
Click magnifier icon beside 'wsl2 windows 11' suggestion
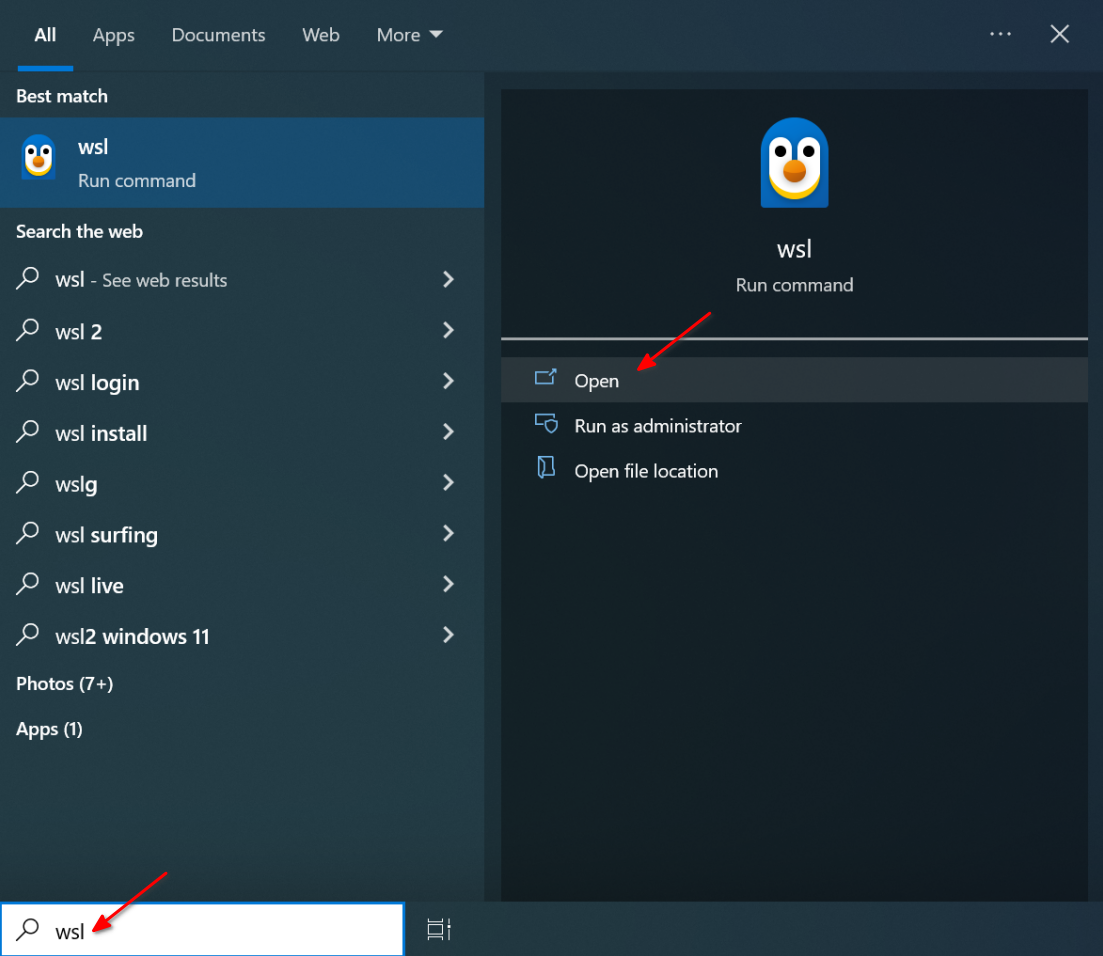point(27,634)
